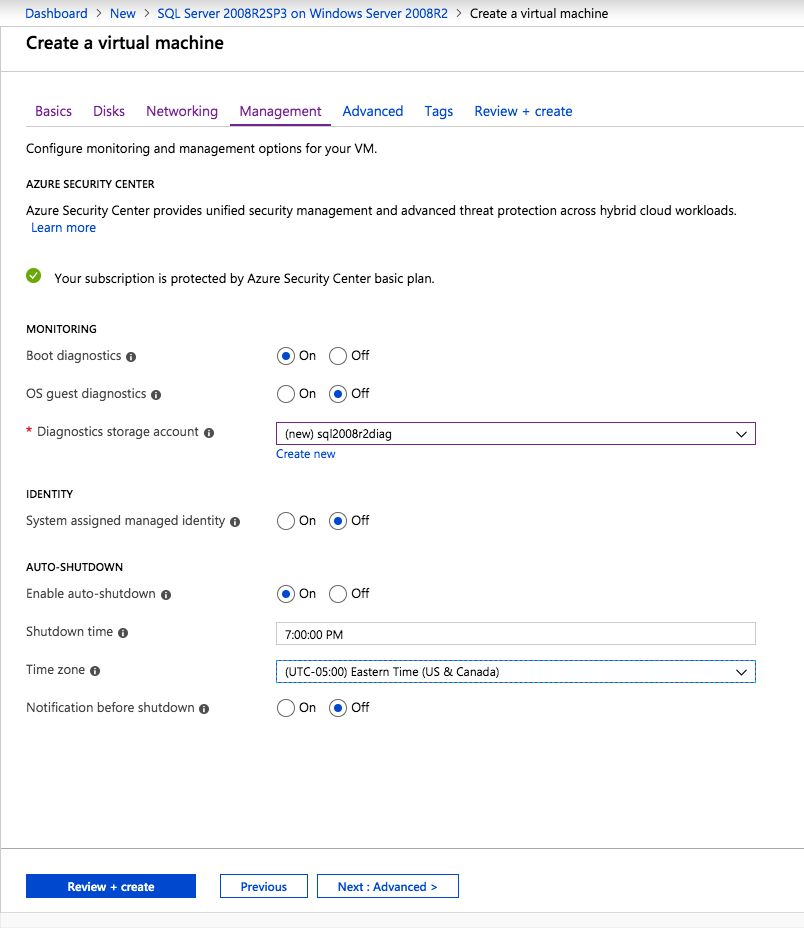Click Diagnostics storage account info icon
The width and height of the screenshot is (804, 928).
209,433
